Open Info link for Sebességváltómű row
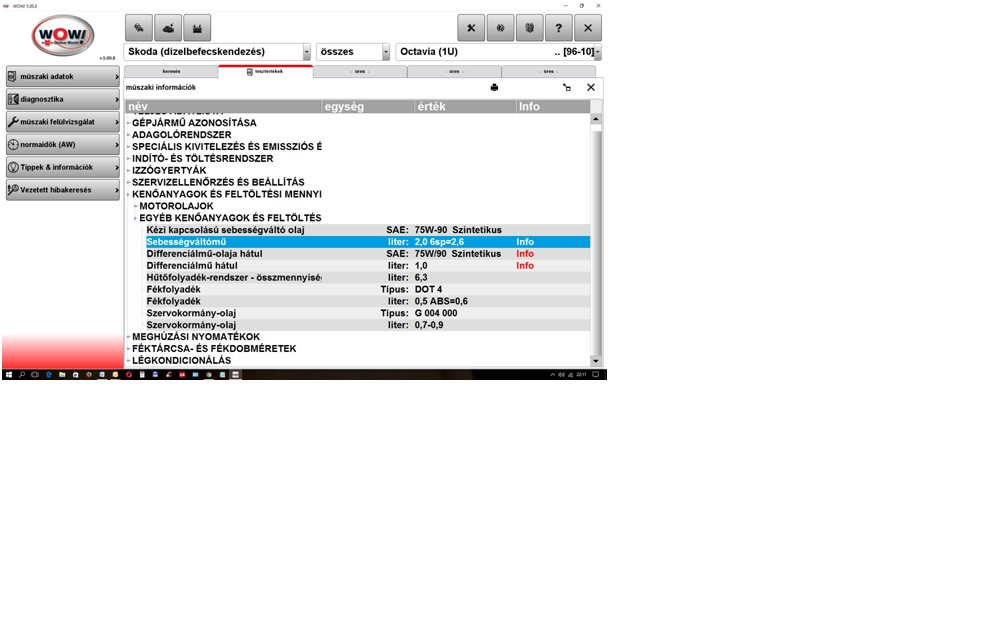The width and height of the screenshot is (1008, 630). (x=525, y=242)
